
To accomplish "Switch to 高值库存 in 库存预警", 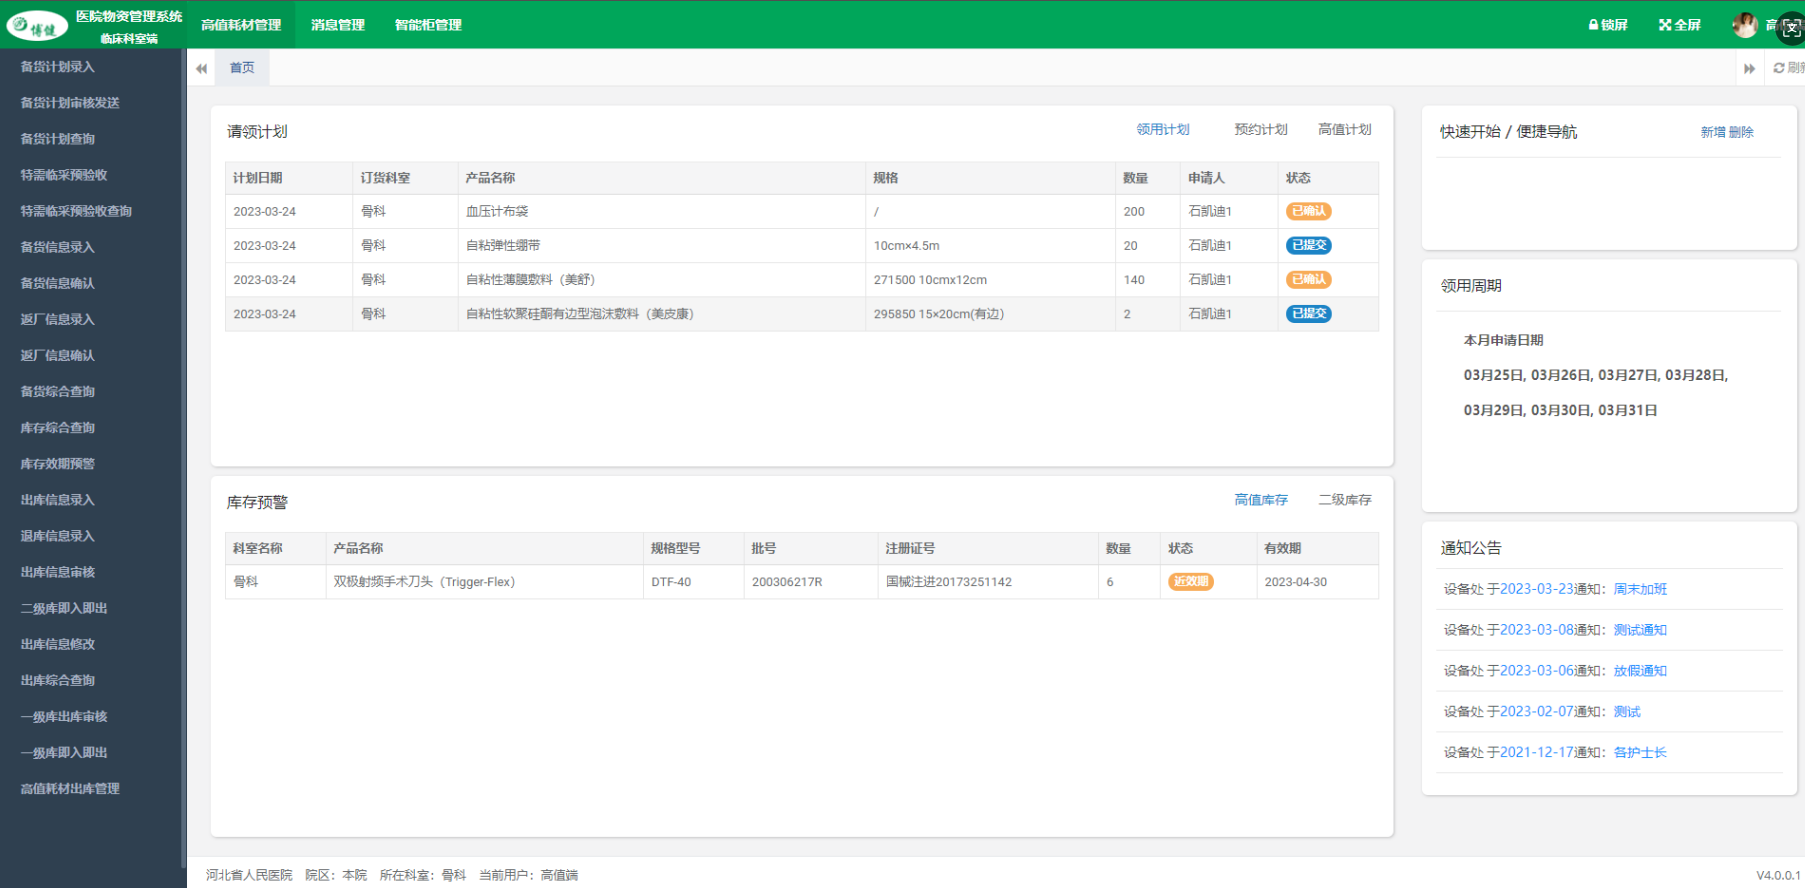I will (x=1261, y=500).
